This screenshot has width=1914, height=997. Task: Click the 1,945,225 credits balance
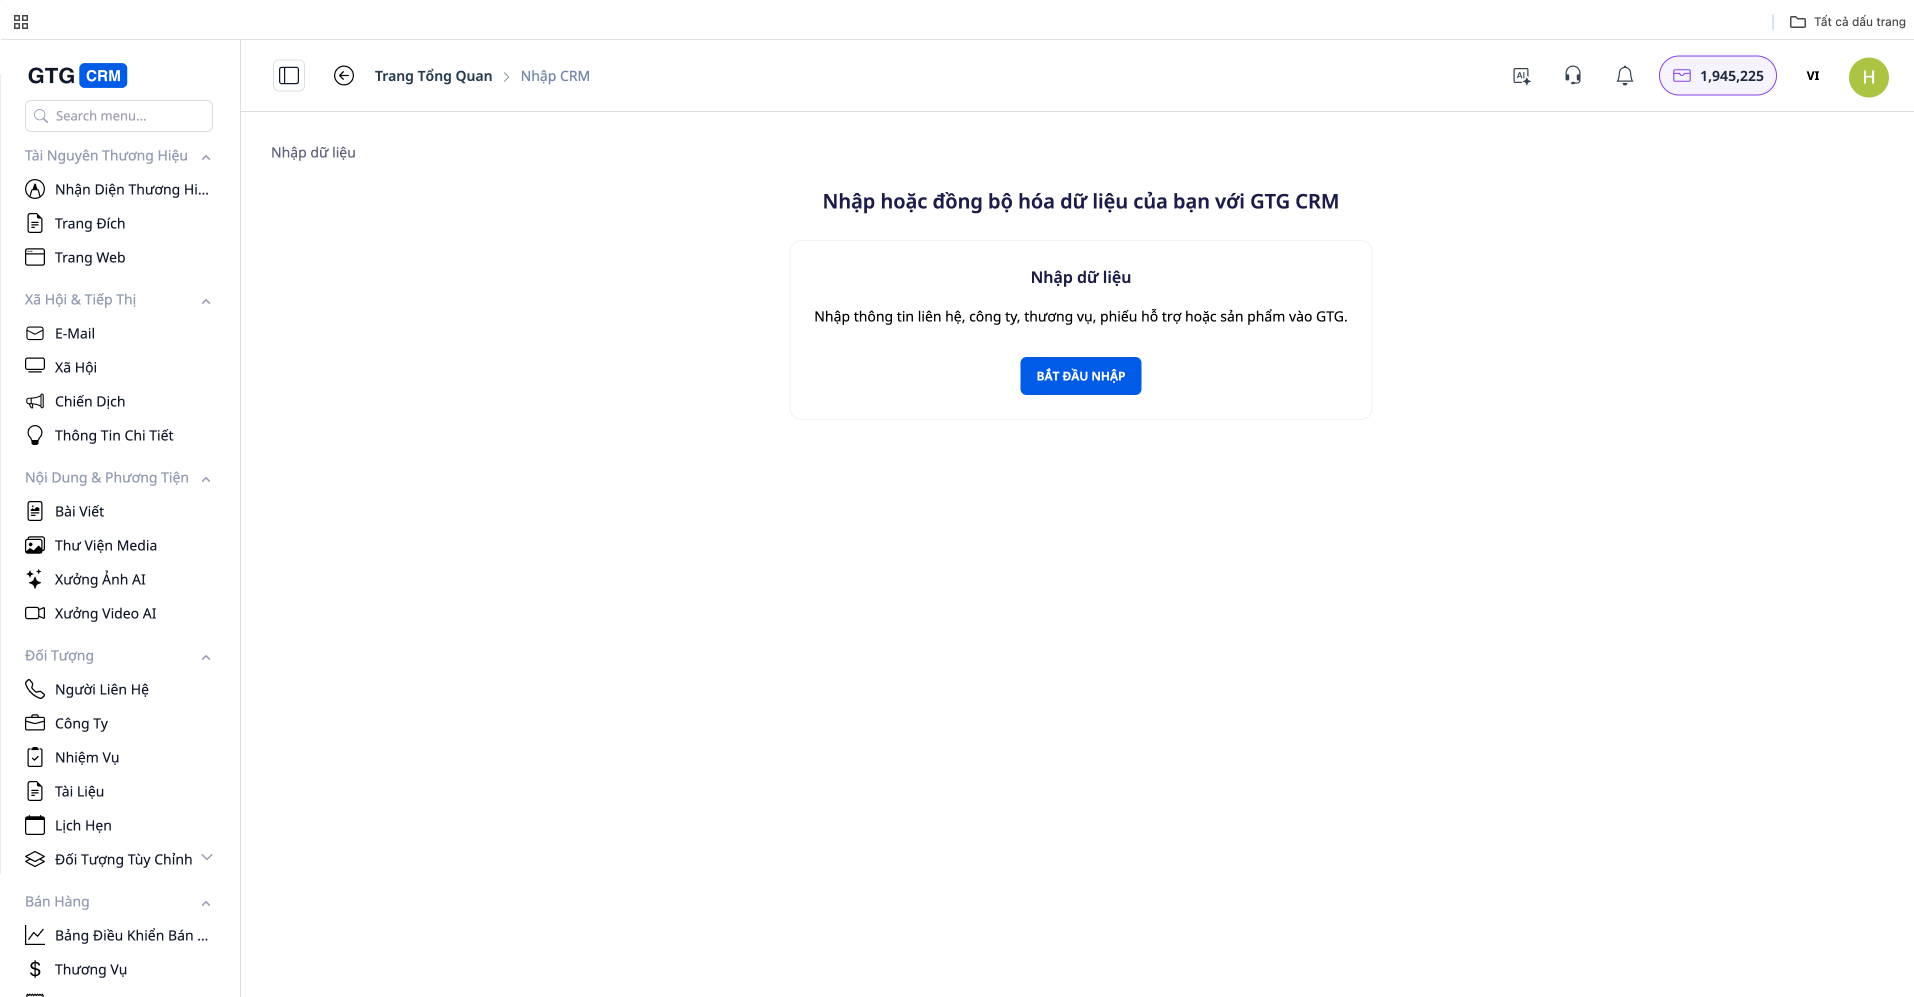click(x=1717, y=76)
